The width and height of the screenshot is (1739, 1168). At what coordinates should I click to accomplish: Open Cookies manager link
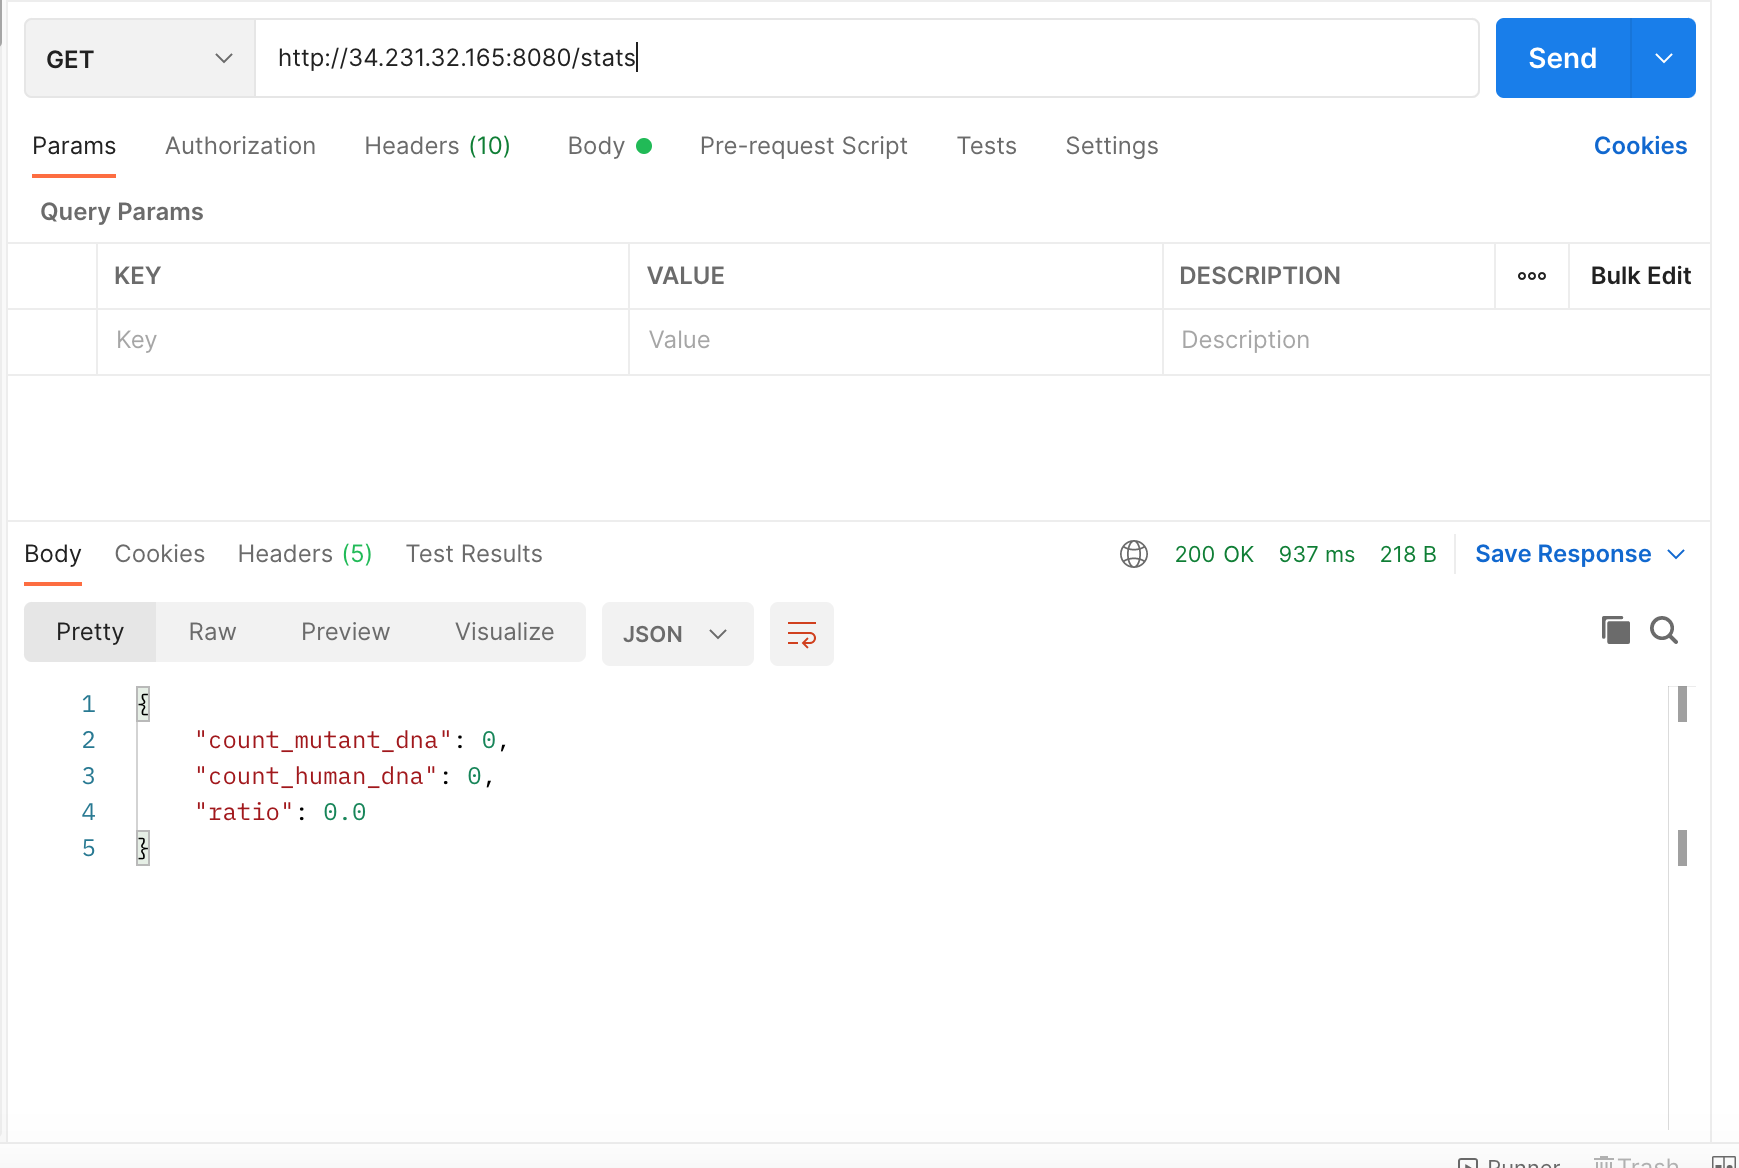pos(1639,145)
